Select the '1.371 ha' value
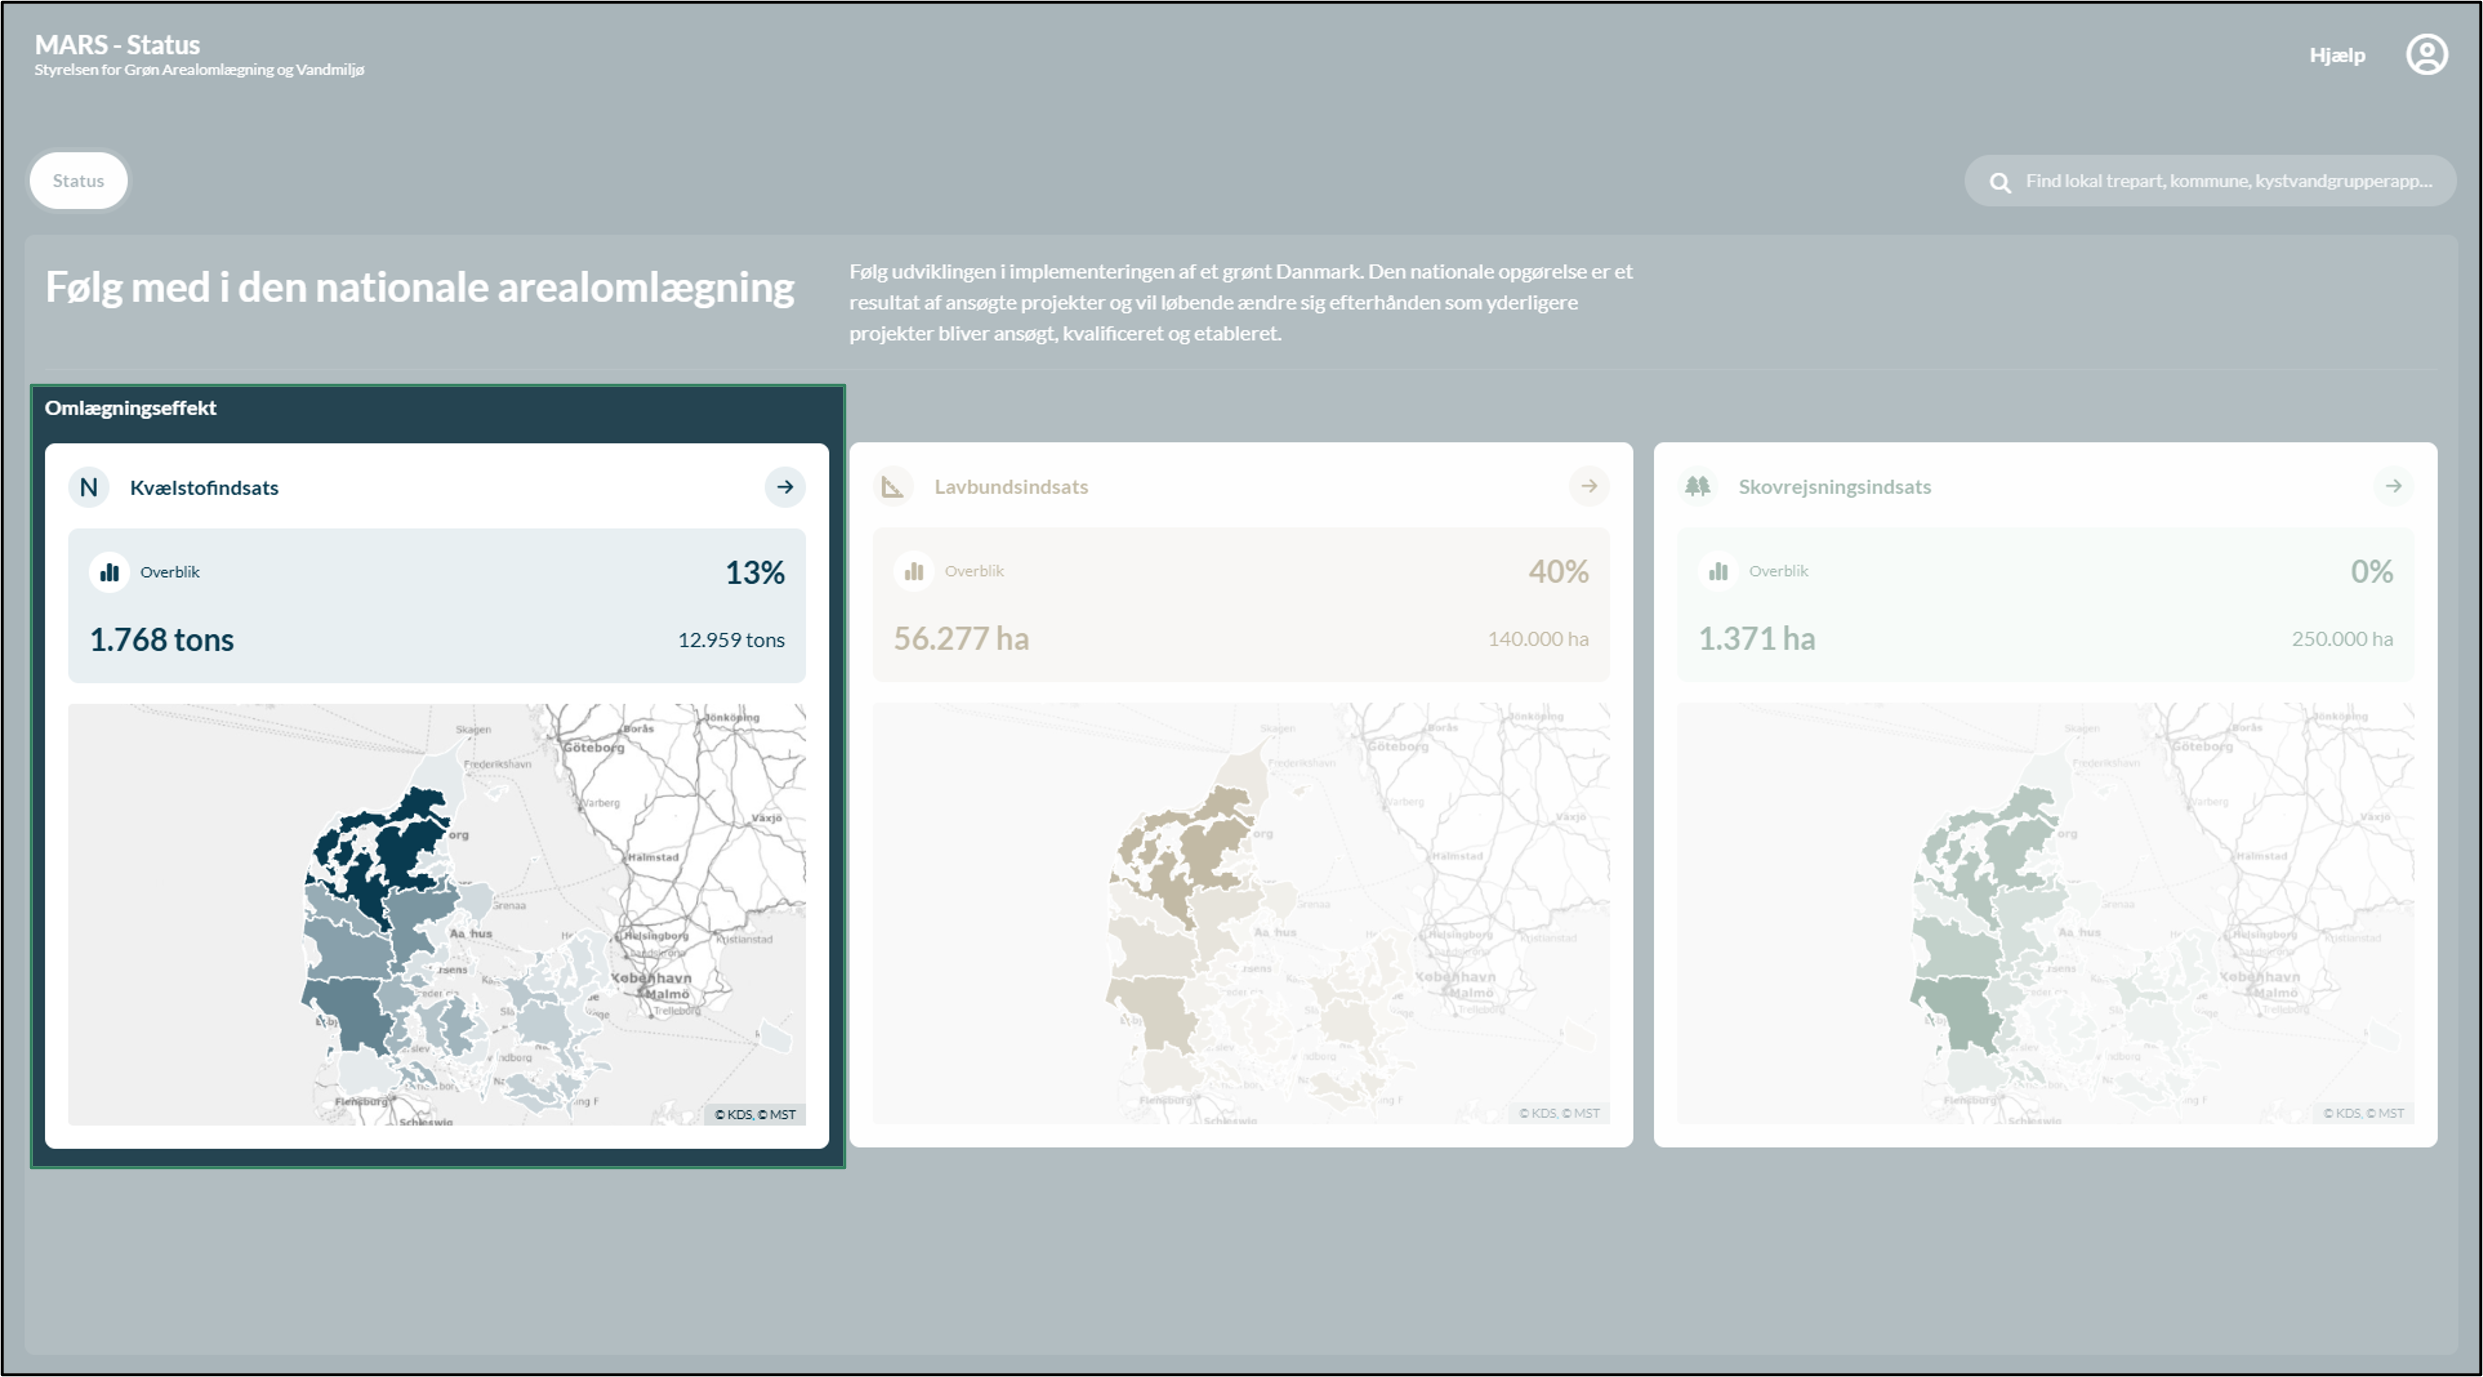Image resolution: width=2483 pixels, height=1377 pixels. coord(1757,638)
